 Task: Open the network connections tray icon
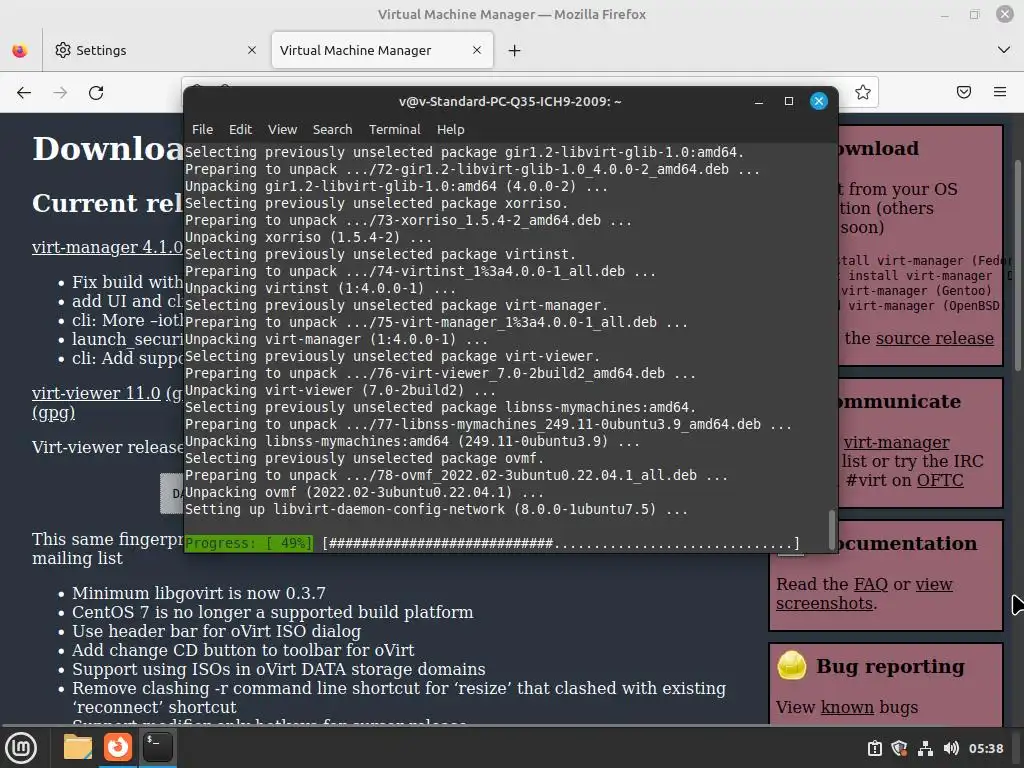click(925, 748)
